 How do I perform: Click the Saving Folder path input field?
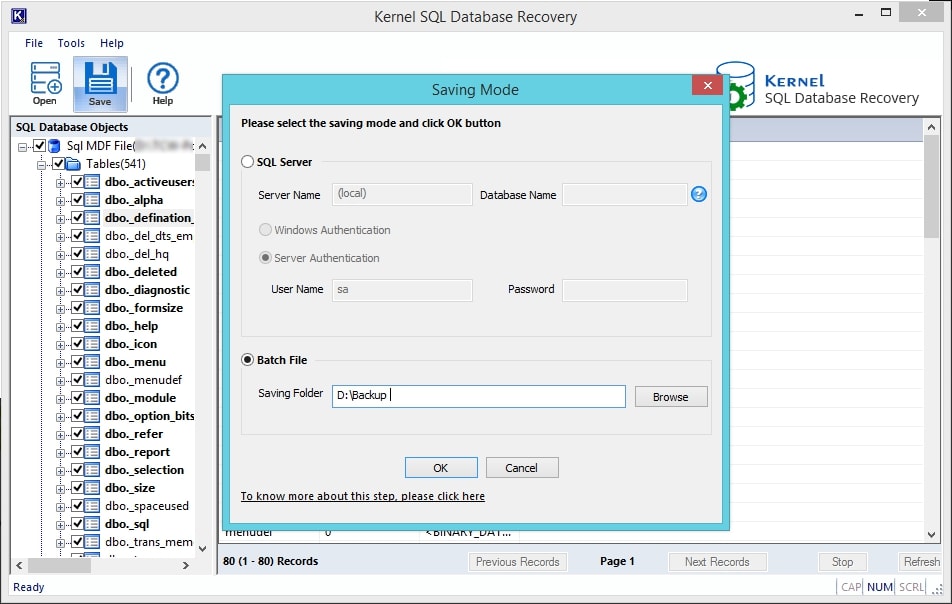tap(478, 396)
